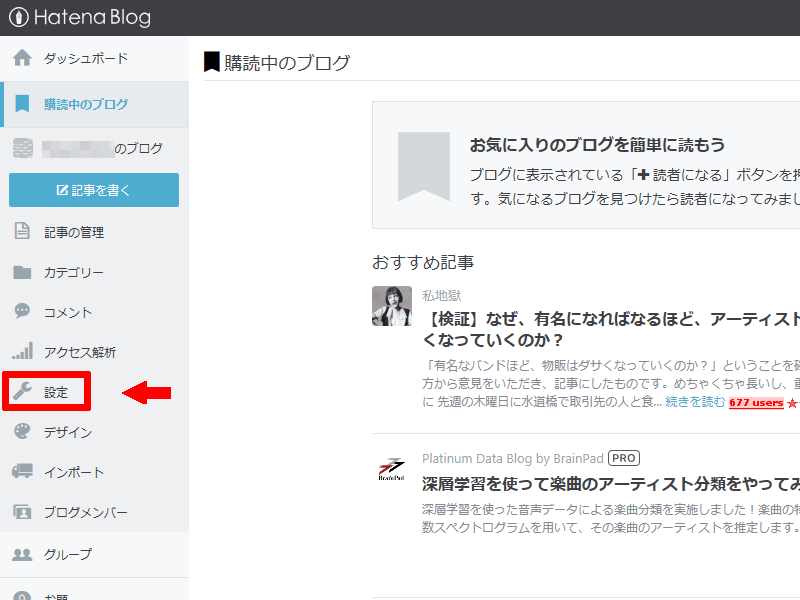Open the 677 users bookmark count link
The height and width of the screenshot is (600, 800).
(756, 403)
